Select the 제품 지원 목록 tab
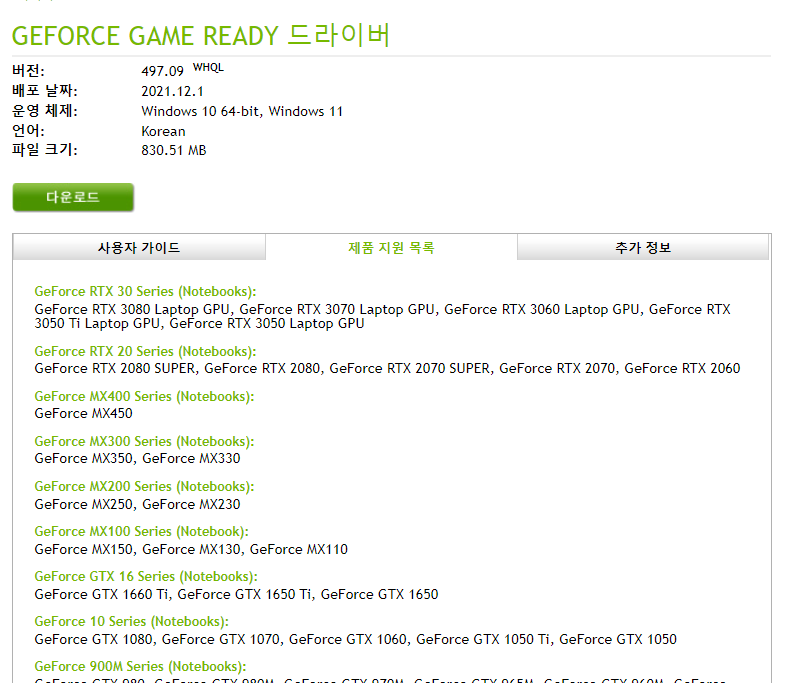The image size is (799, 683). pyautogui.click(x=391, y=248)
